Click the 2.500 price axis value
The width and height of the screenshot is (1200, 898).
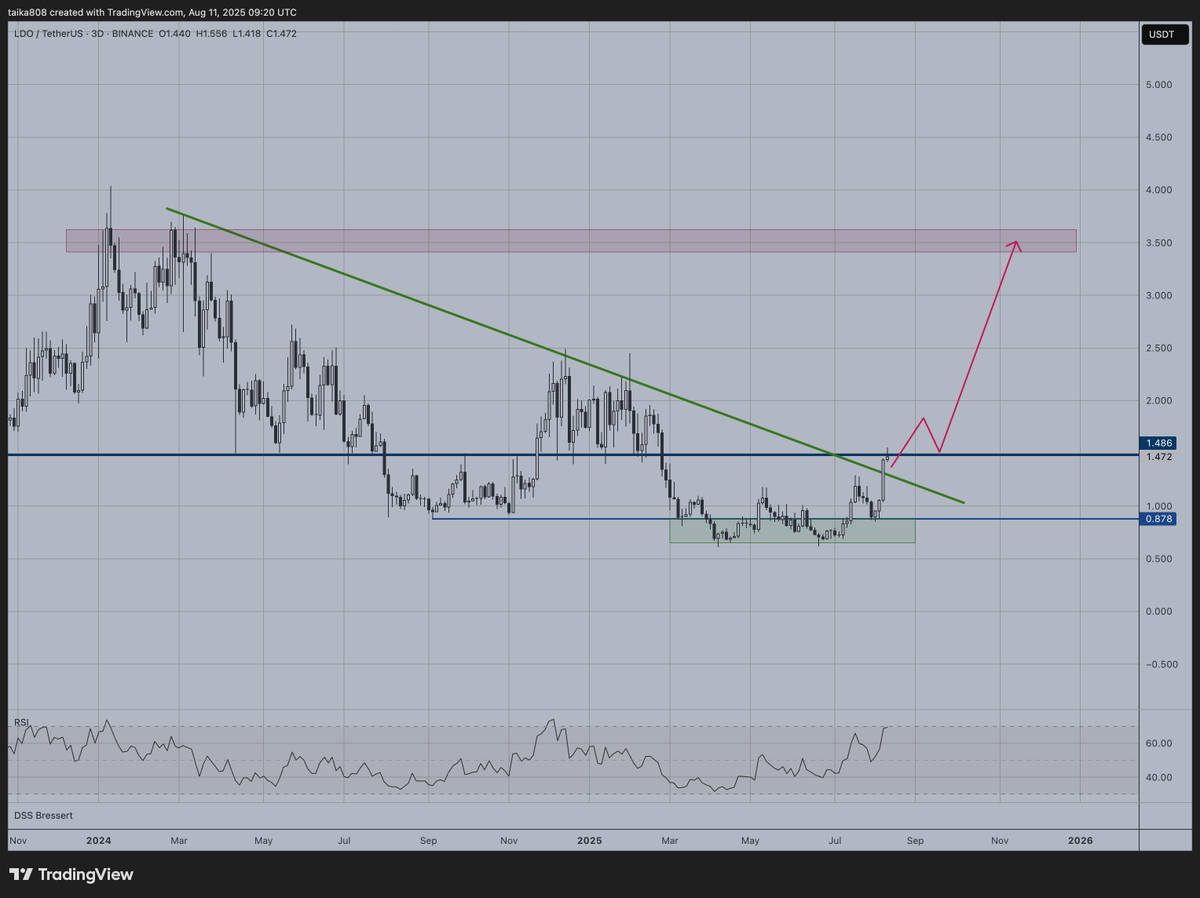[1160, 348]
